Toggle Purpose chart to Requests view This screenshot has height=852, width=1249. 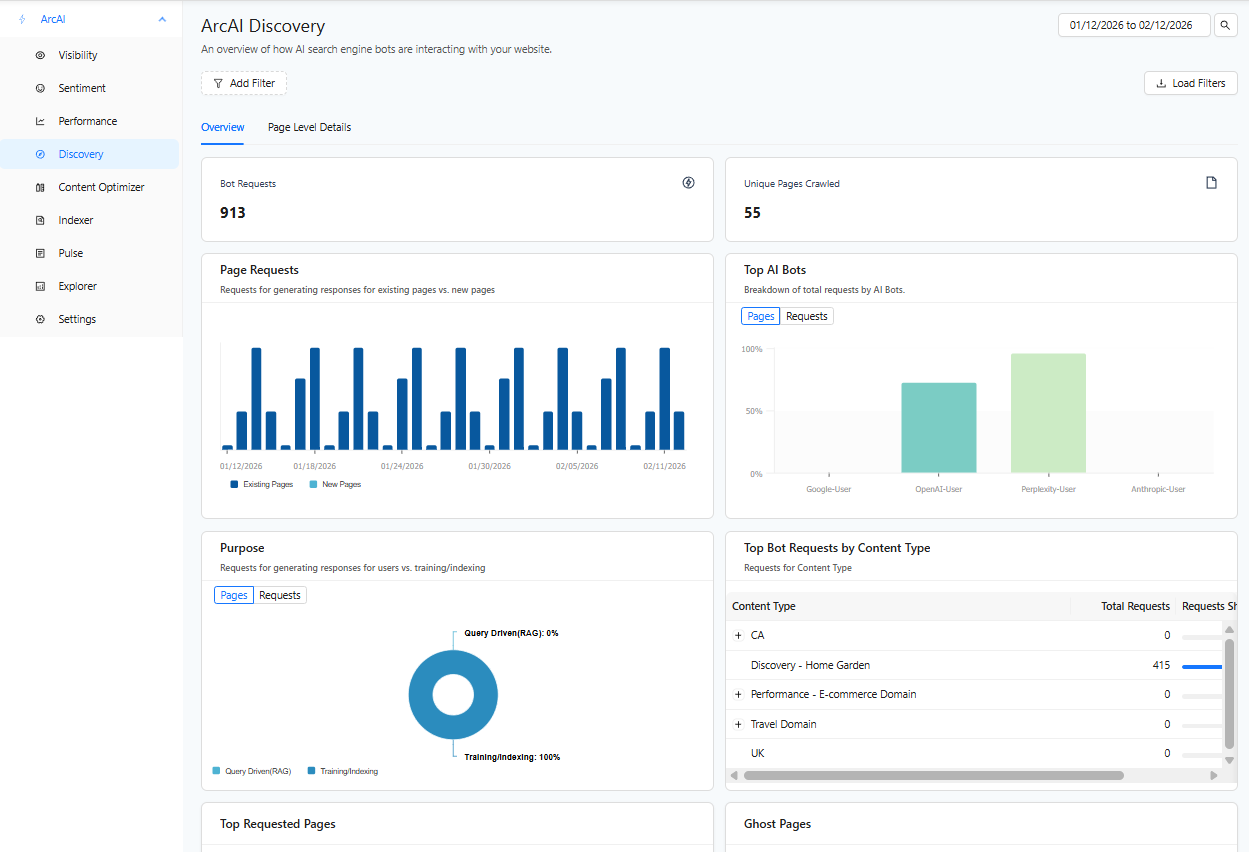tap(279, 596)
